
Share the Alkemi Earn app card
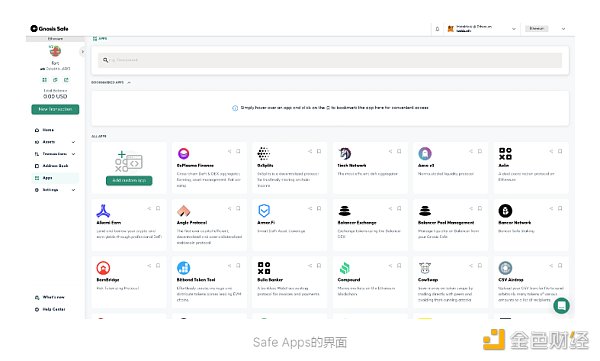tap(149, 208)
